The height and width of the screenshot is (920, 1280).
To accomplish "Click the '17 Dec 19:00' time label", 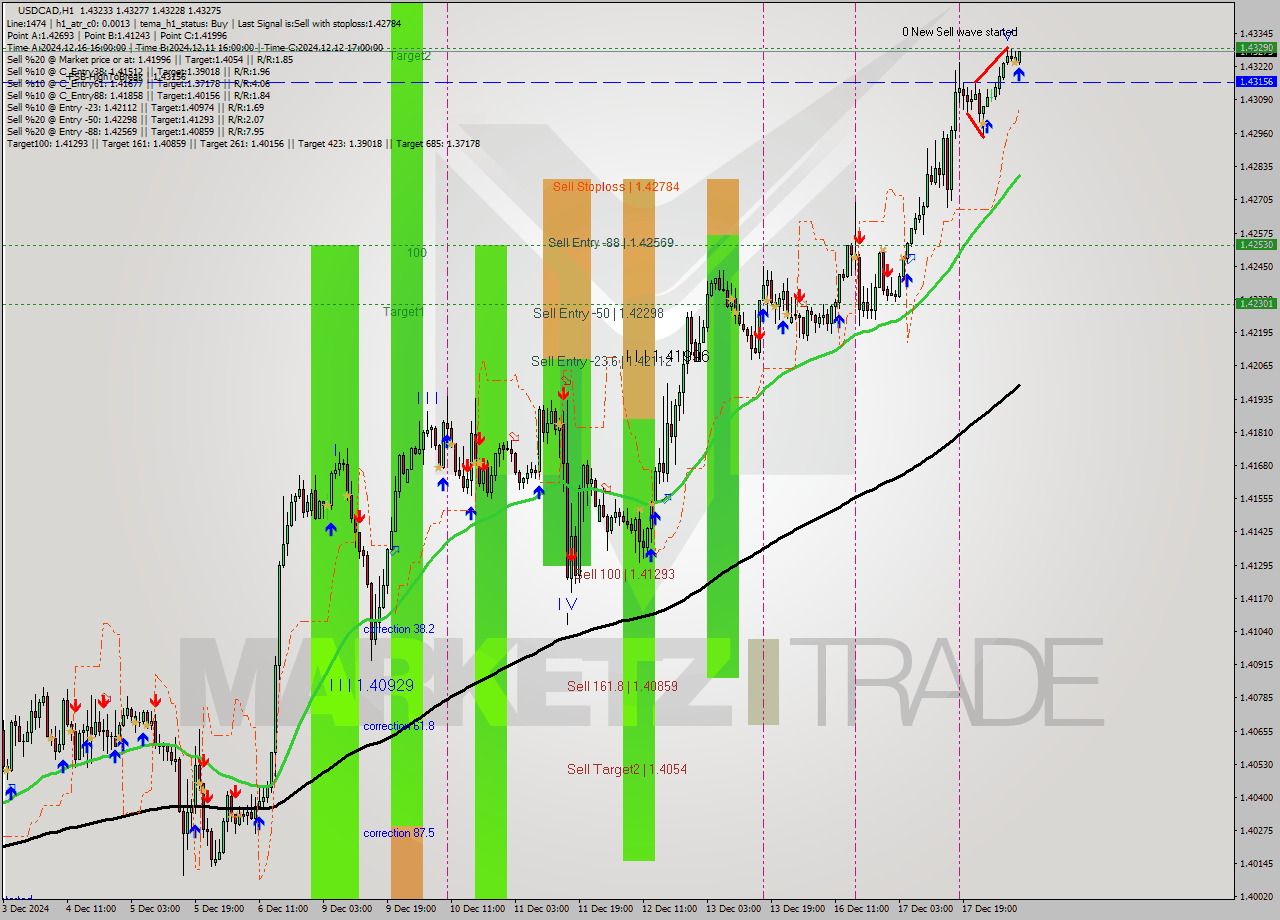I will tap(991, 909).
